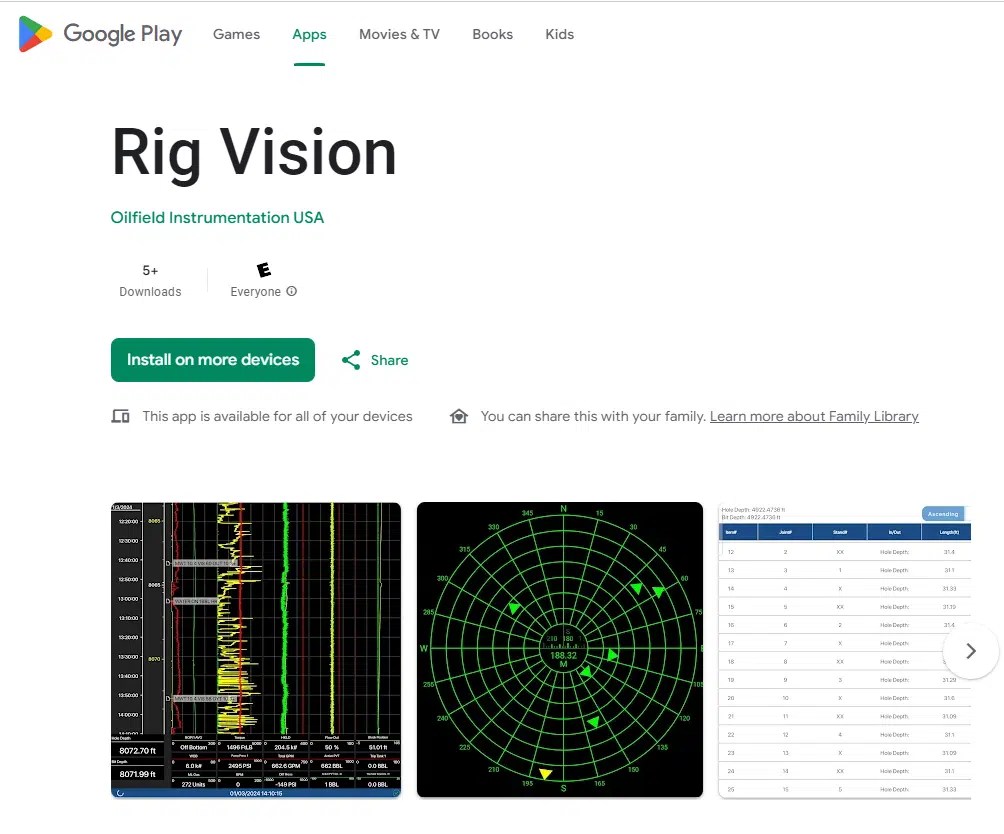
Task: Click the devices availability icon
Action: coord(120,415)
